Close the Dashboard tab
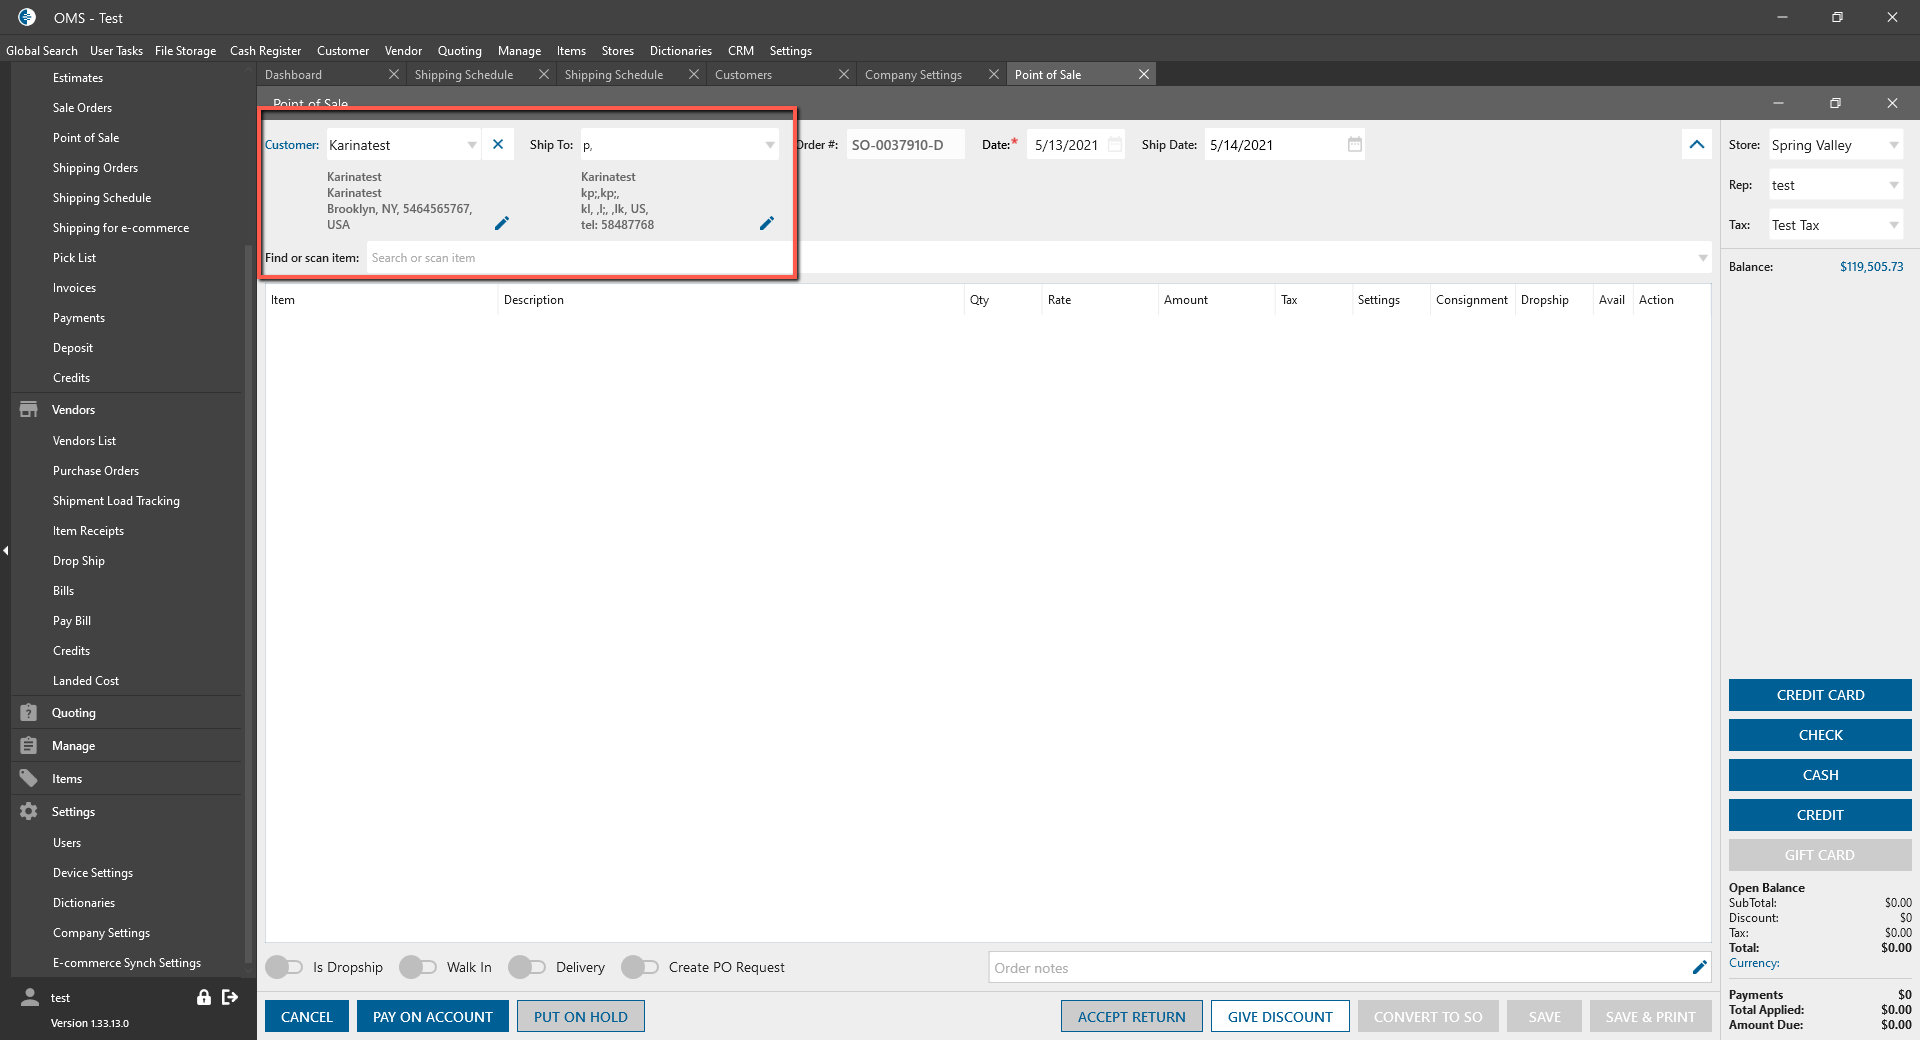 (x=394, y=75)
